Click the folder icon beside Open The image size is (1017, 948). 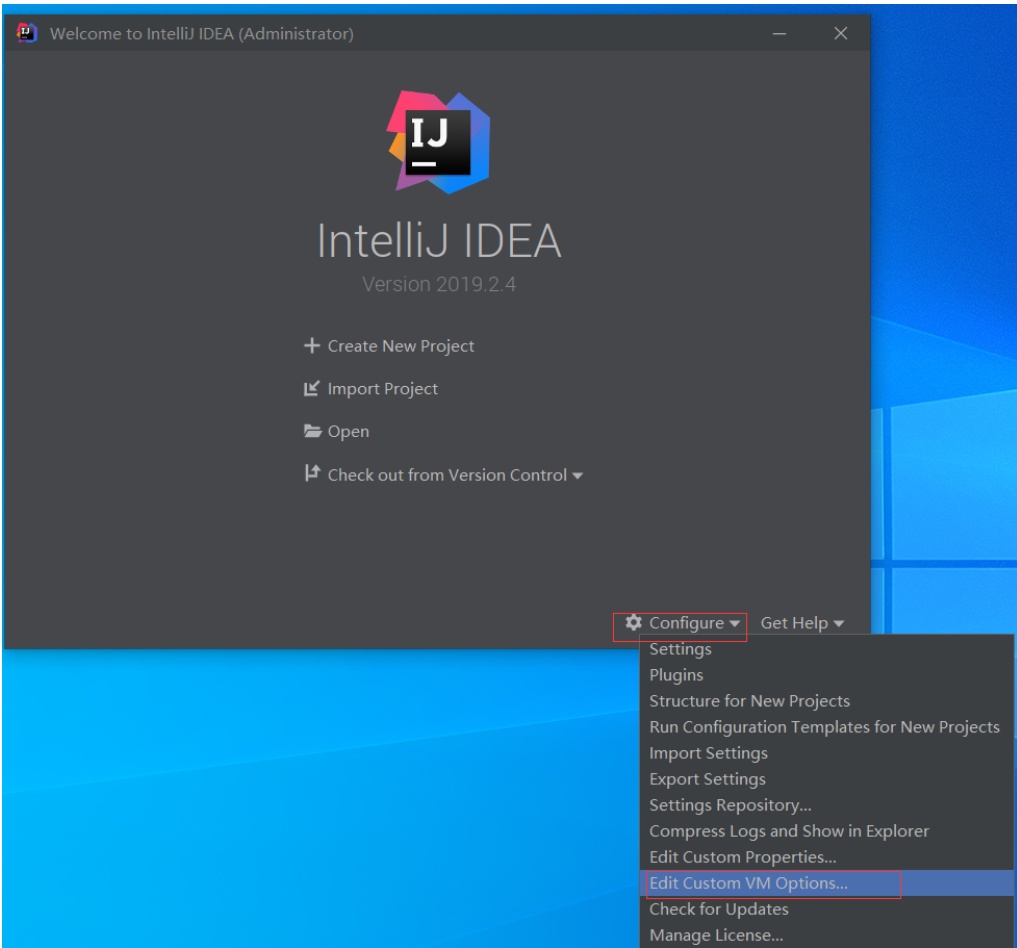point(313,431)
